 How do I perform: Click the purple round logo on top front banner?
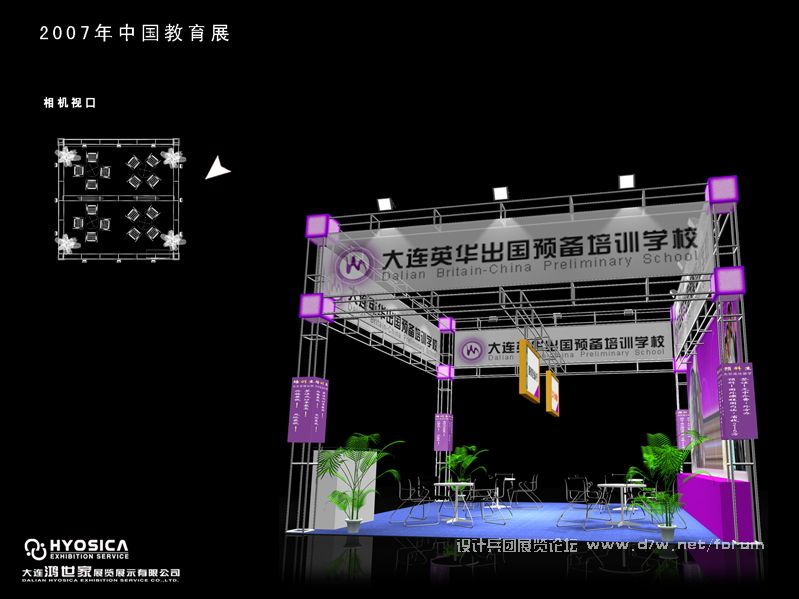pyautogui.click(x=354, y=265)
